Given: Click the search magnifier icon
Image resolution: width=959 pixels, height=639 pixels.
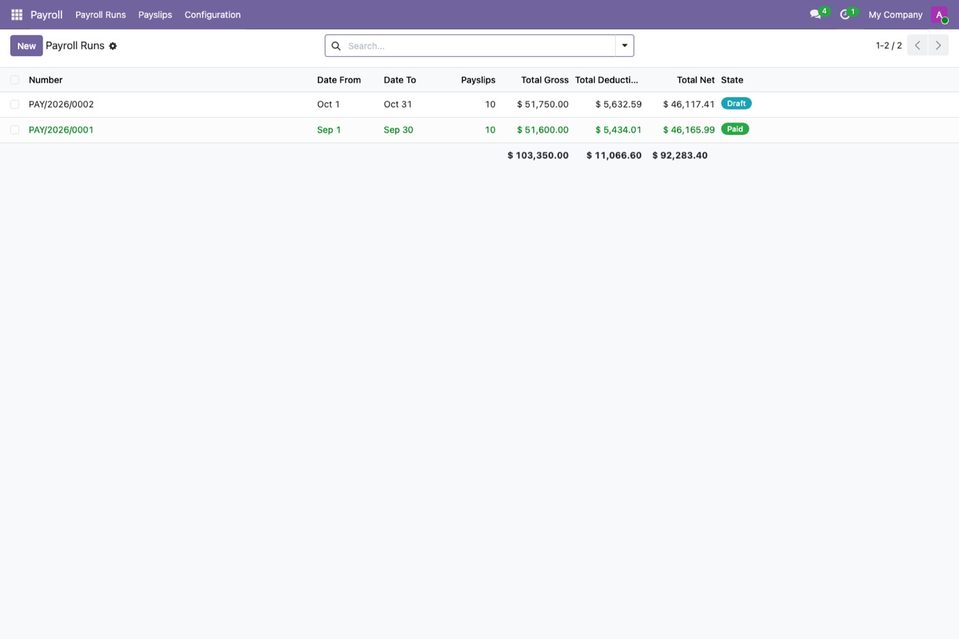Looking at the screenshot, I should tap(336, 46).
